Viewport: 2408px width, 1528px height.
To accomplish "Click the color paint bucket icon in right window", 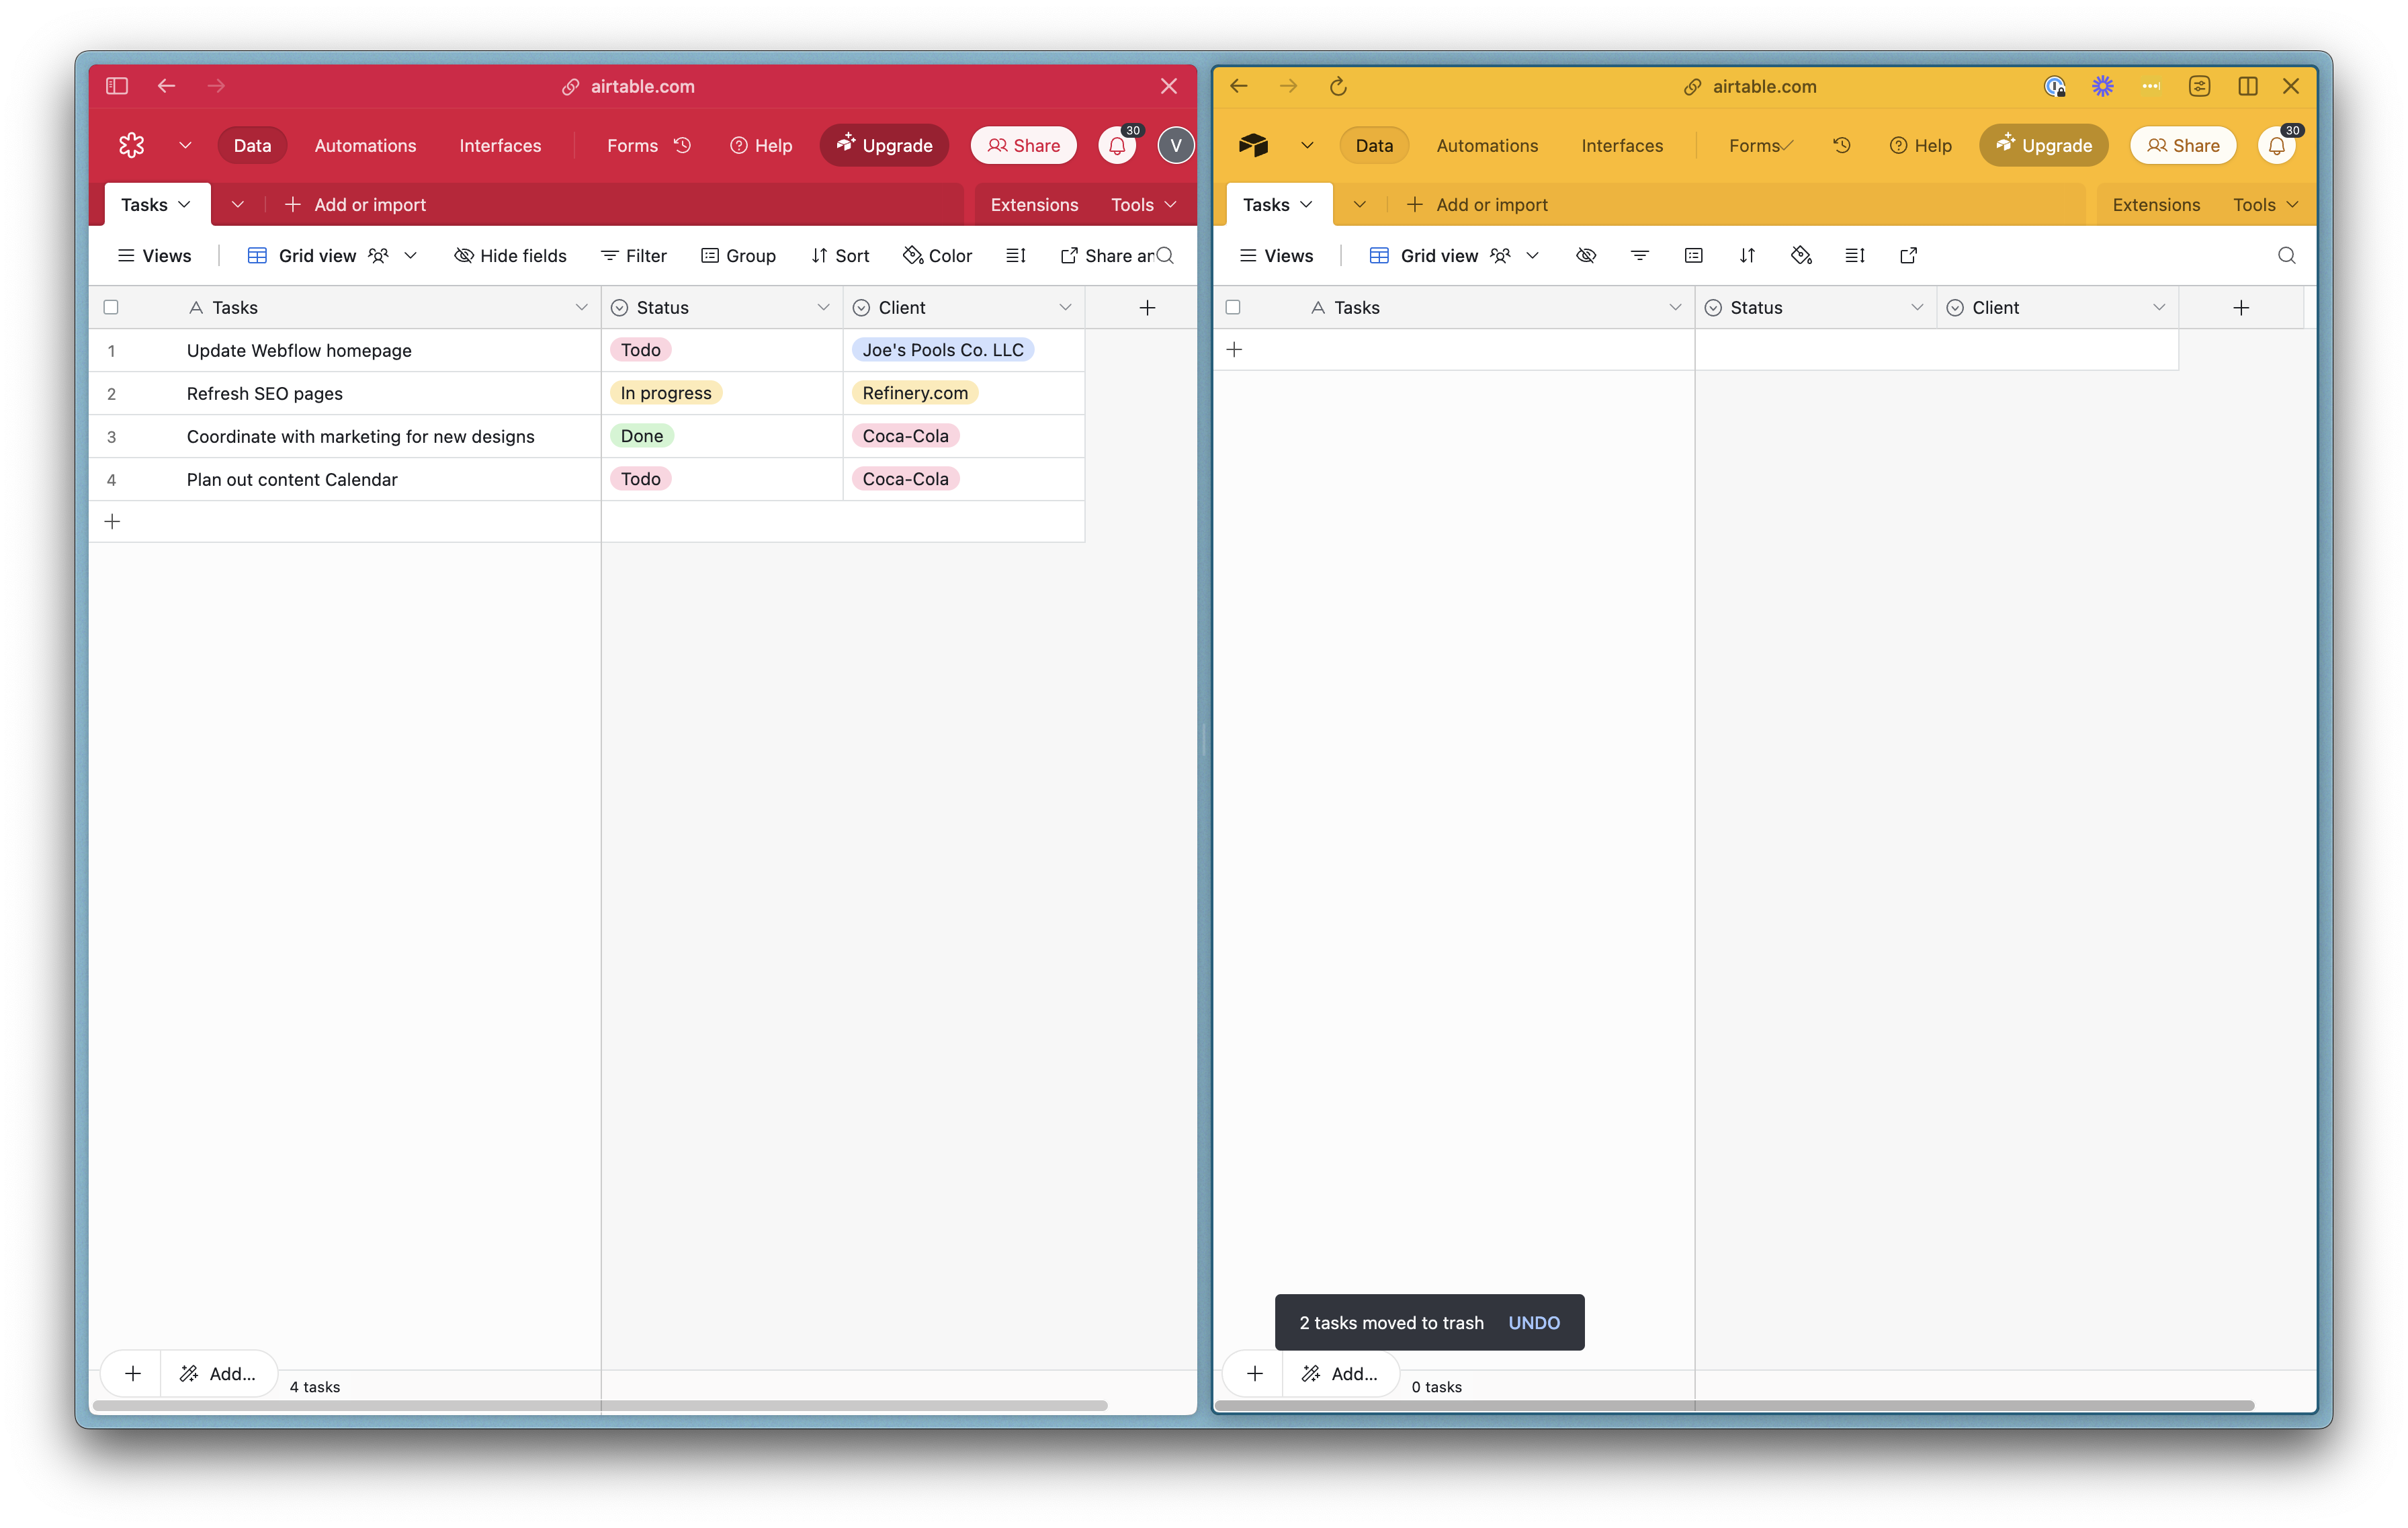I will click(1801, 255).
